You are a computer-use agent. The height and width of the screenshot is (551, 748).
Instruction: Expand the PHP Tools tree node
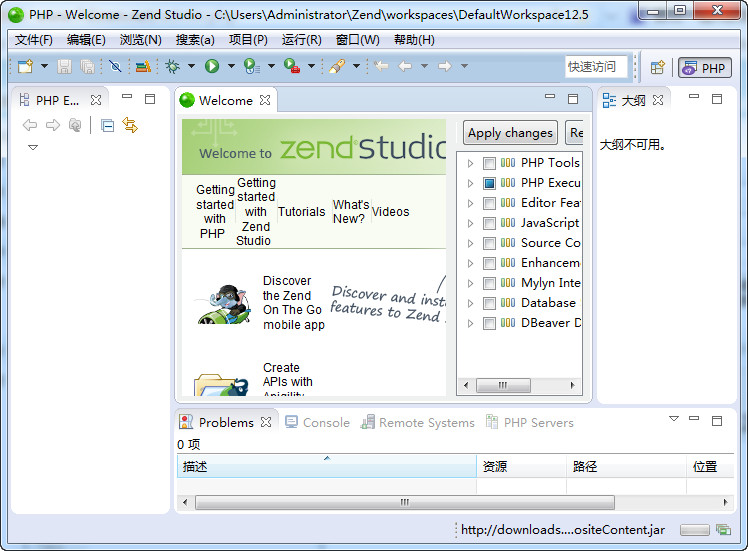pyautogui.click(x=470, y=164)
